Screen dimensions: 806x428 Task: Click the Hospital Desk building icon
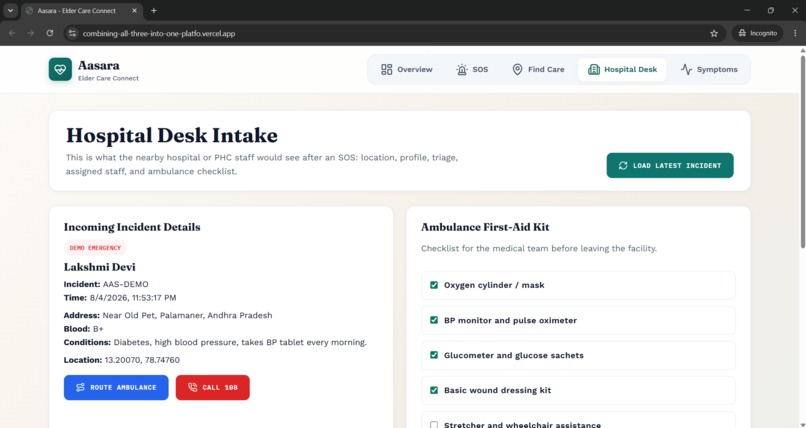594,69
